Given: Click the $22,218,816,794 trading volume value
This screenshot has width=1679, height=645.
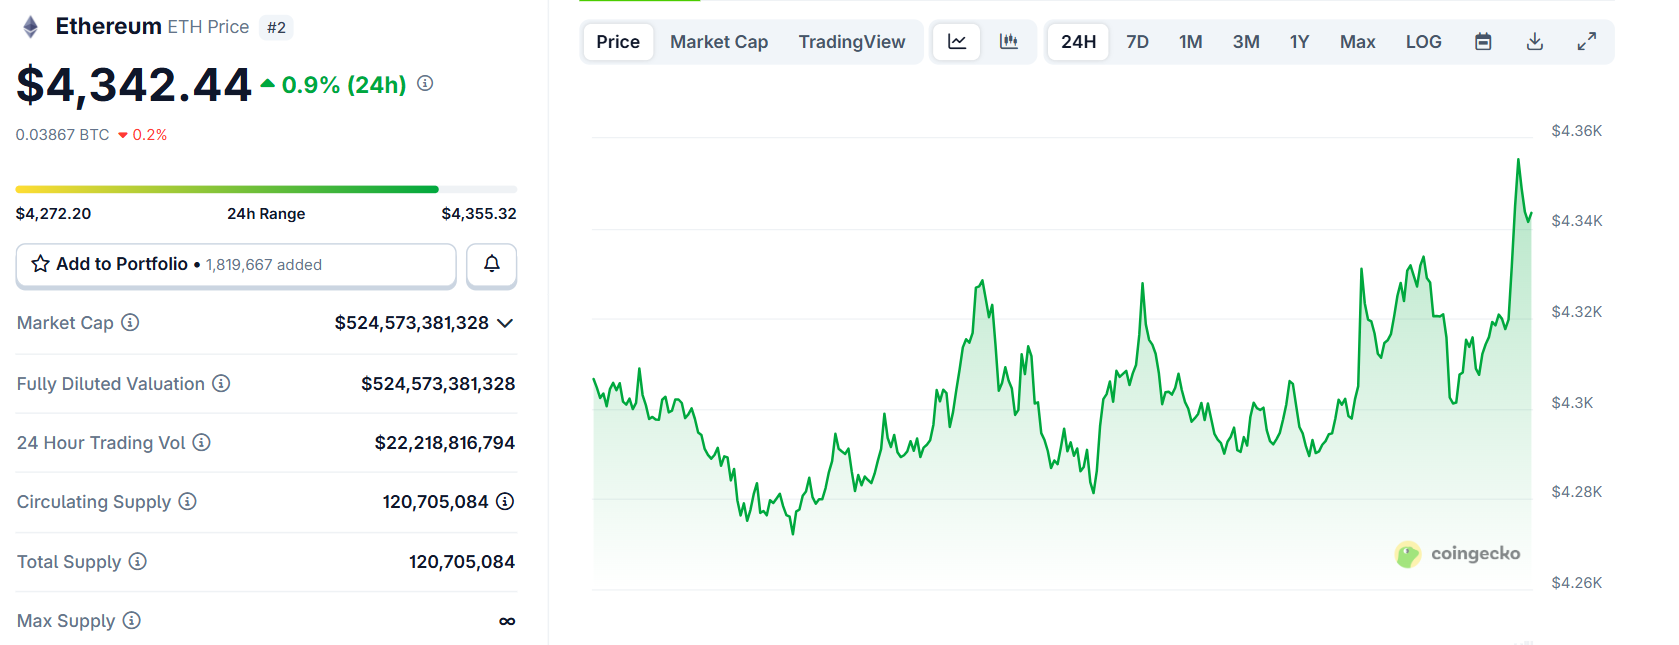Looking at the screenshot, I should pos(445,442).
